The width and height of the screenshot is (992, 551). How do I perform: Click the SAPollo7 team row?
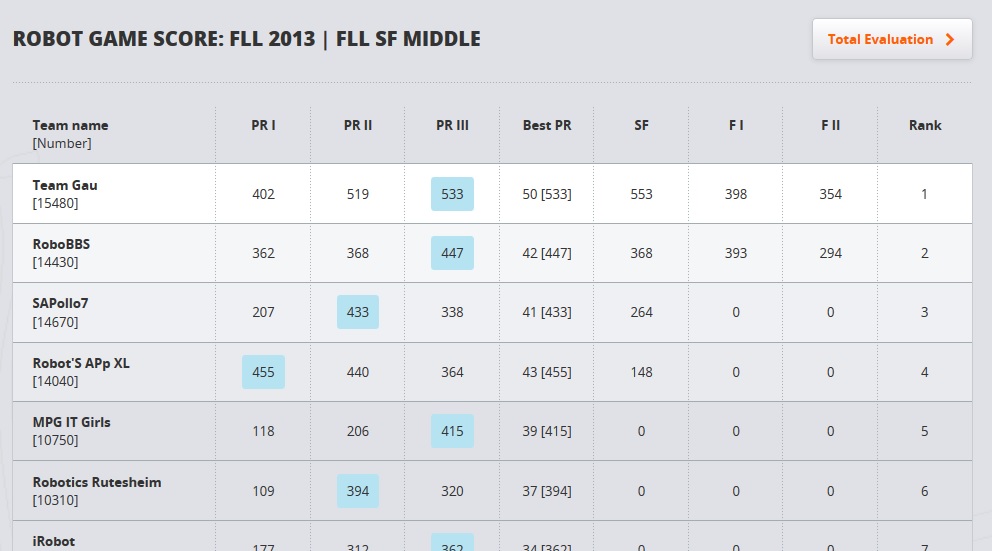pyautogui.click(x=492, y=313)
